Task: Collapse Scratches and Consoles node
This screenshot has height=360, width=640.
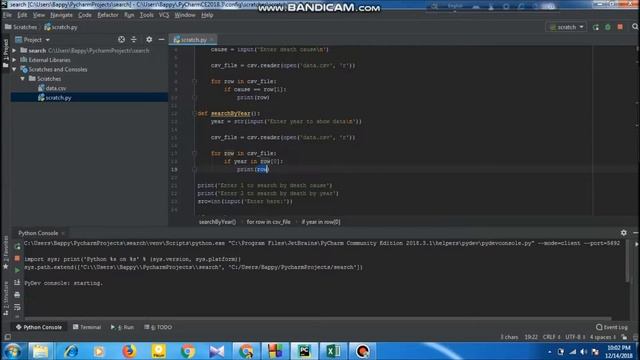Action: coord(15,69)
